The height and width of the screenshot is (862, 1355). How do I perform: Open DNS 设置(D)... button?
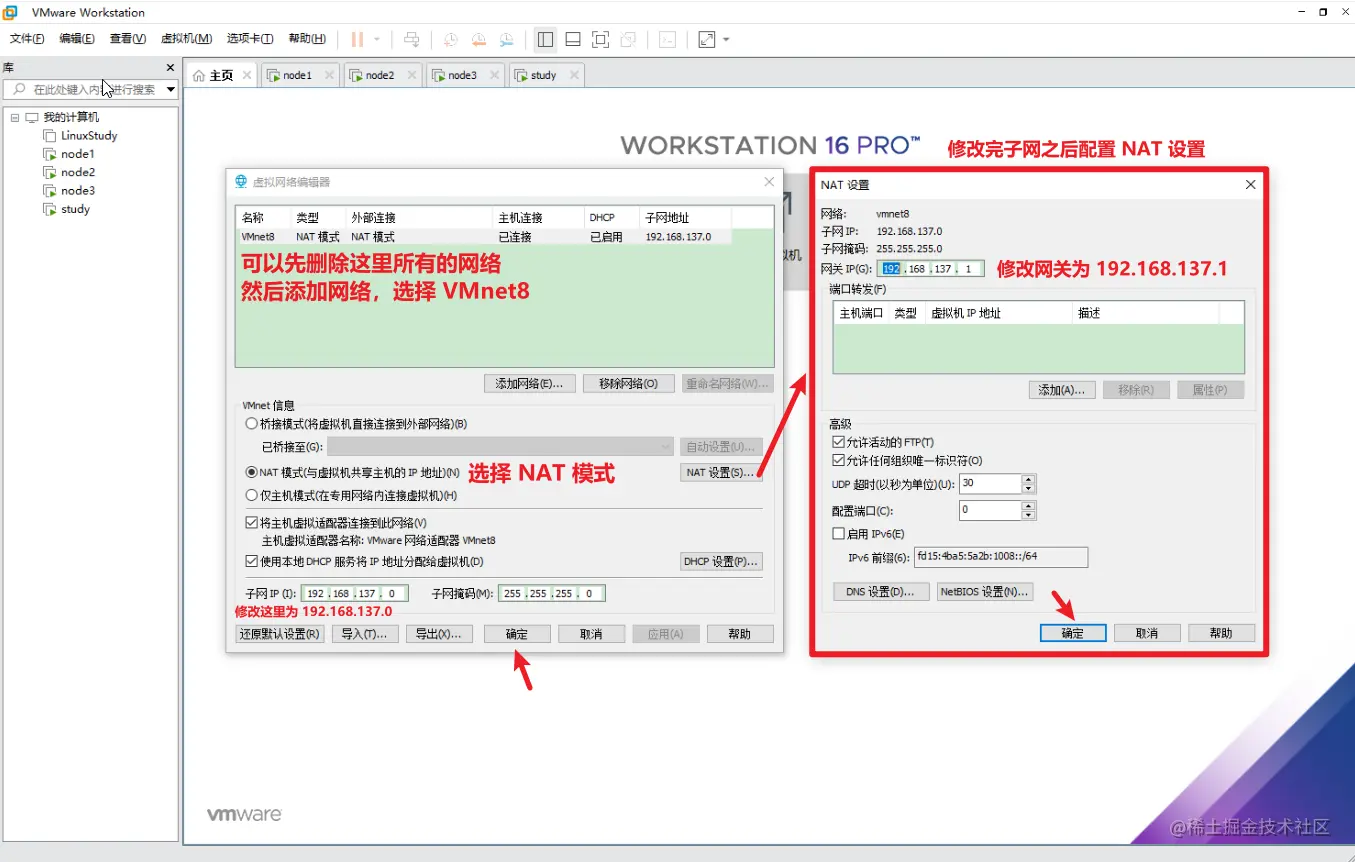881,592
